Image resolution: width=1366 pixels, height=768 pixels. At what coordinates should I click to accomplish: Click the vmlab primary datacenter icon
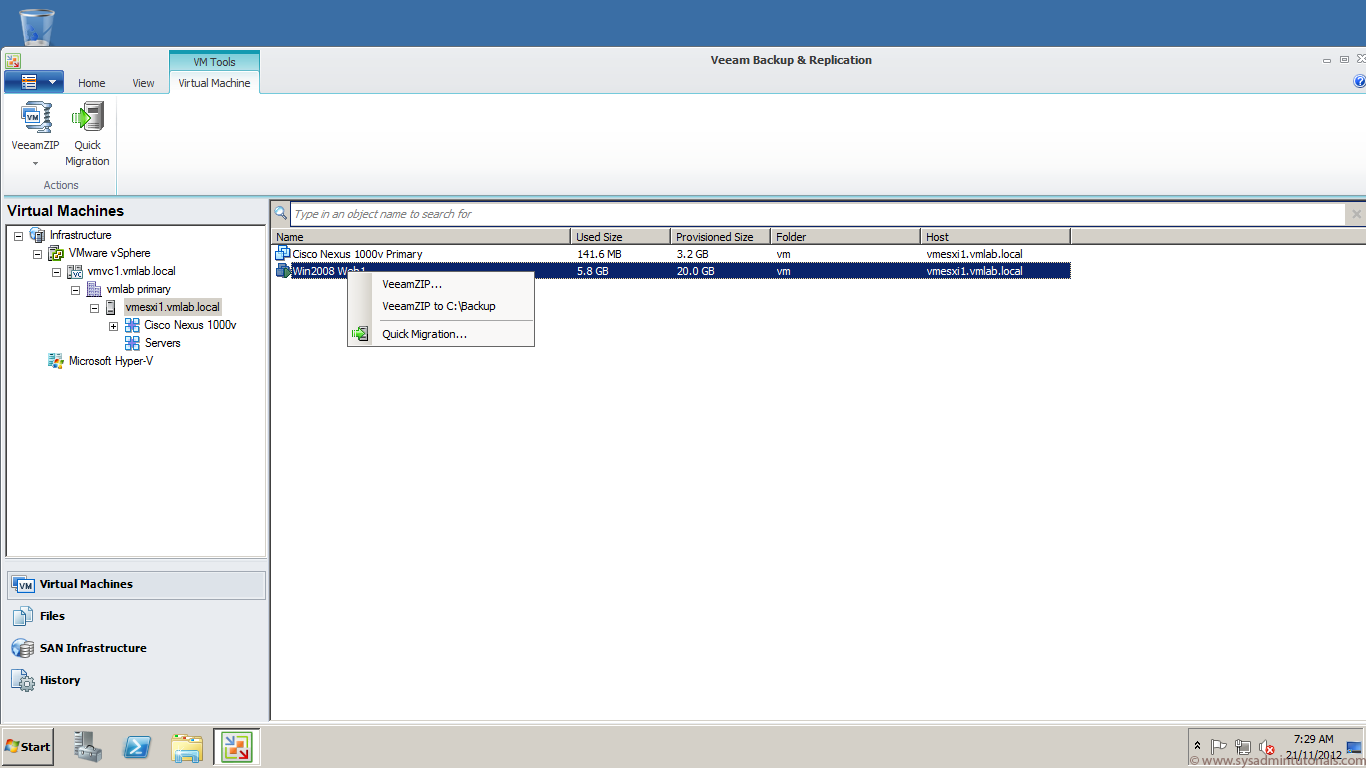(94, 289)
